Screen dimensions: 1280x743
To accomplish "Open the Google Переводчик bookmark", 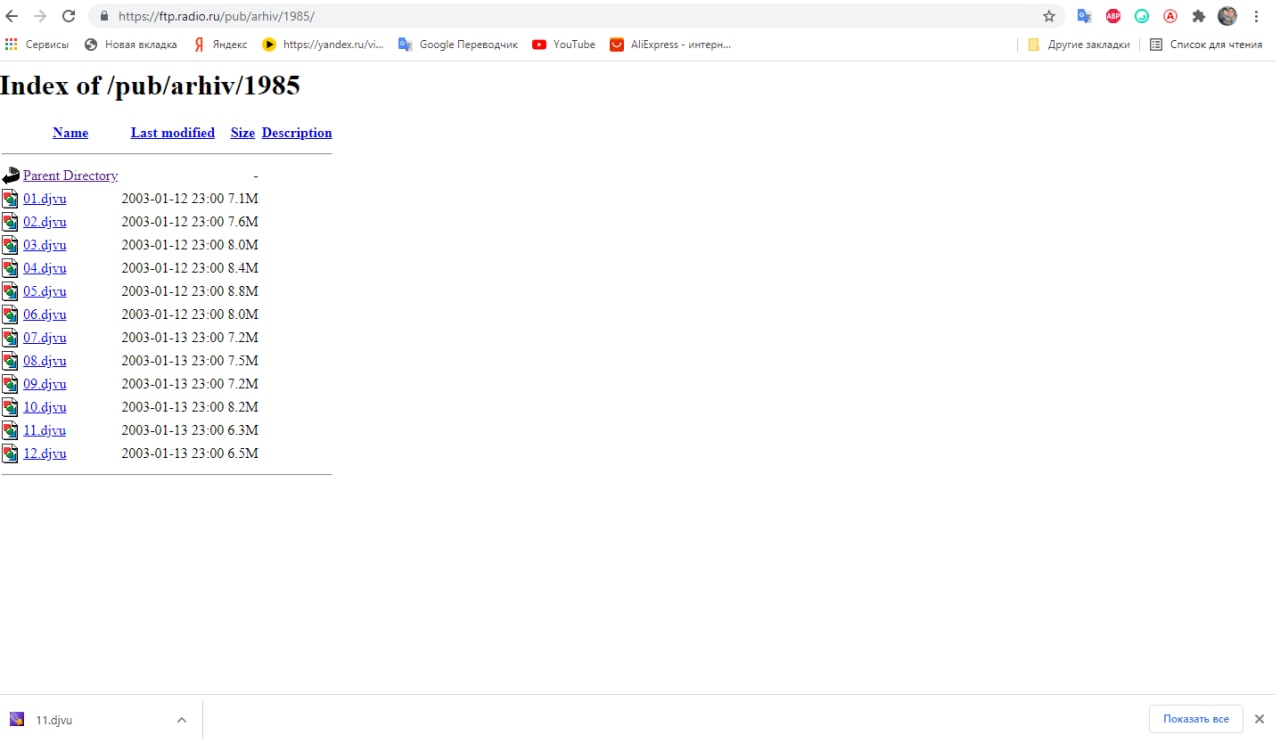I will [458, 44].
